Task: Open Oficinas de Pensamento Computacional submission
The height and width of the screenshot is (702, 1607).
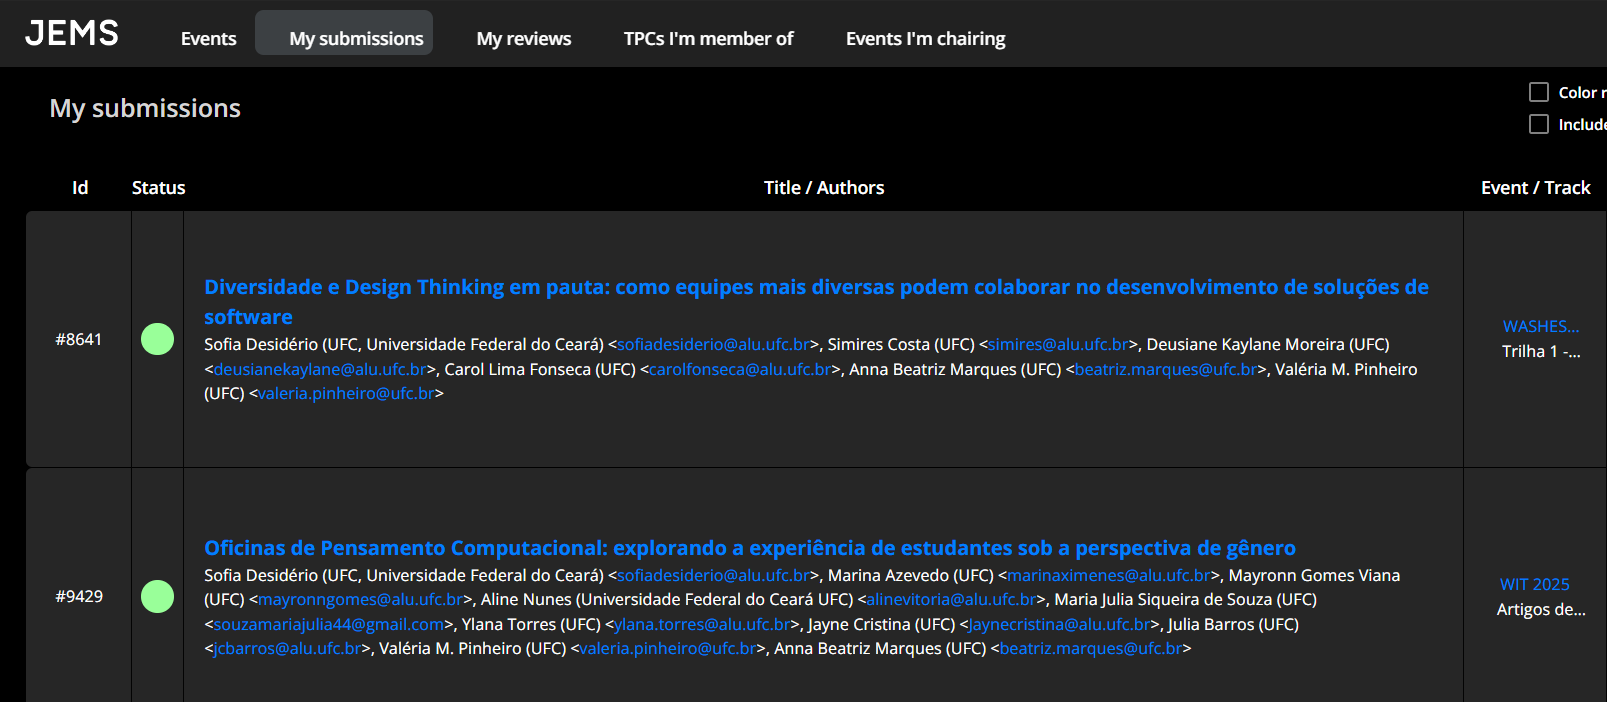Action: [749, 548]
